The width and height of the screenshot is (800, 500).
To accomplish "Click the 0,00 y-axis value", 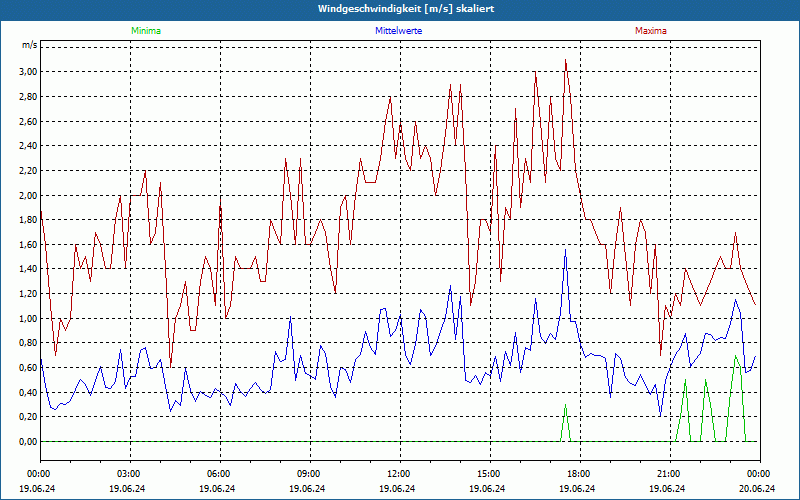I will click(28, 442).
